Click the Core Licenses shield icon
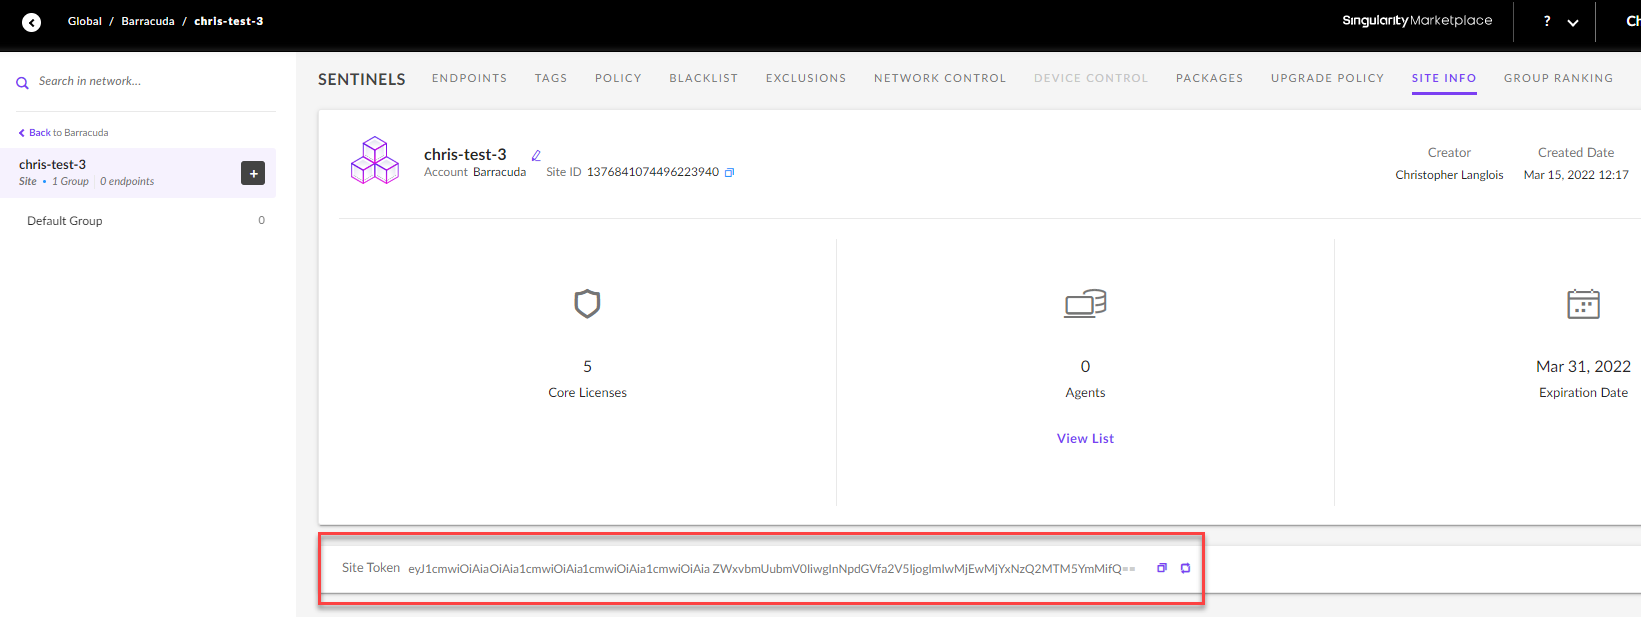Screen dimensions: 1641x617 tap(587, 303)
